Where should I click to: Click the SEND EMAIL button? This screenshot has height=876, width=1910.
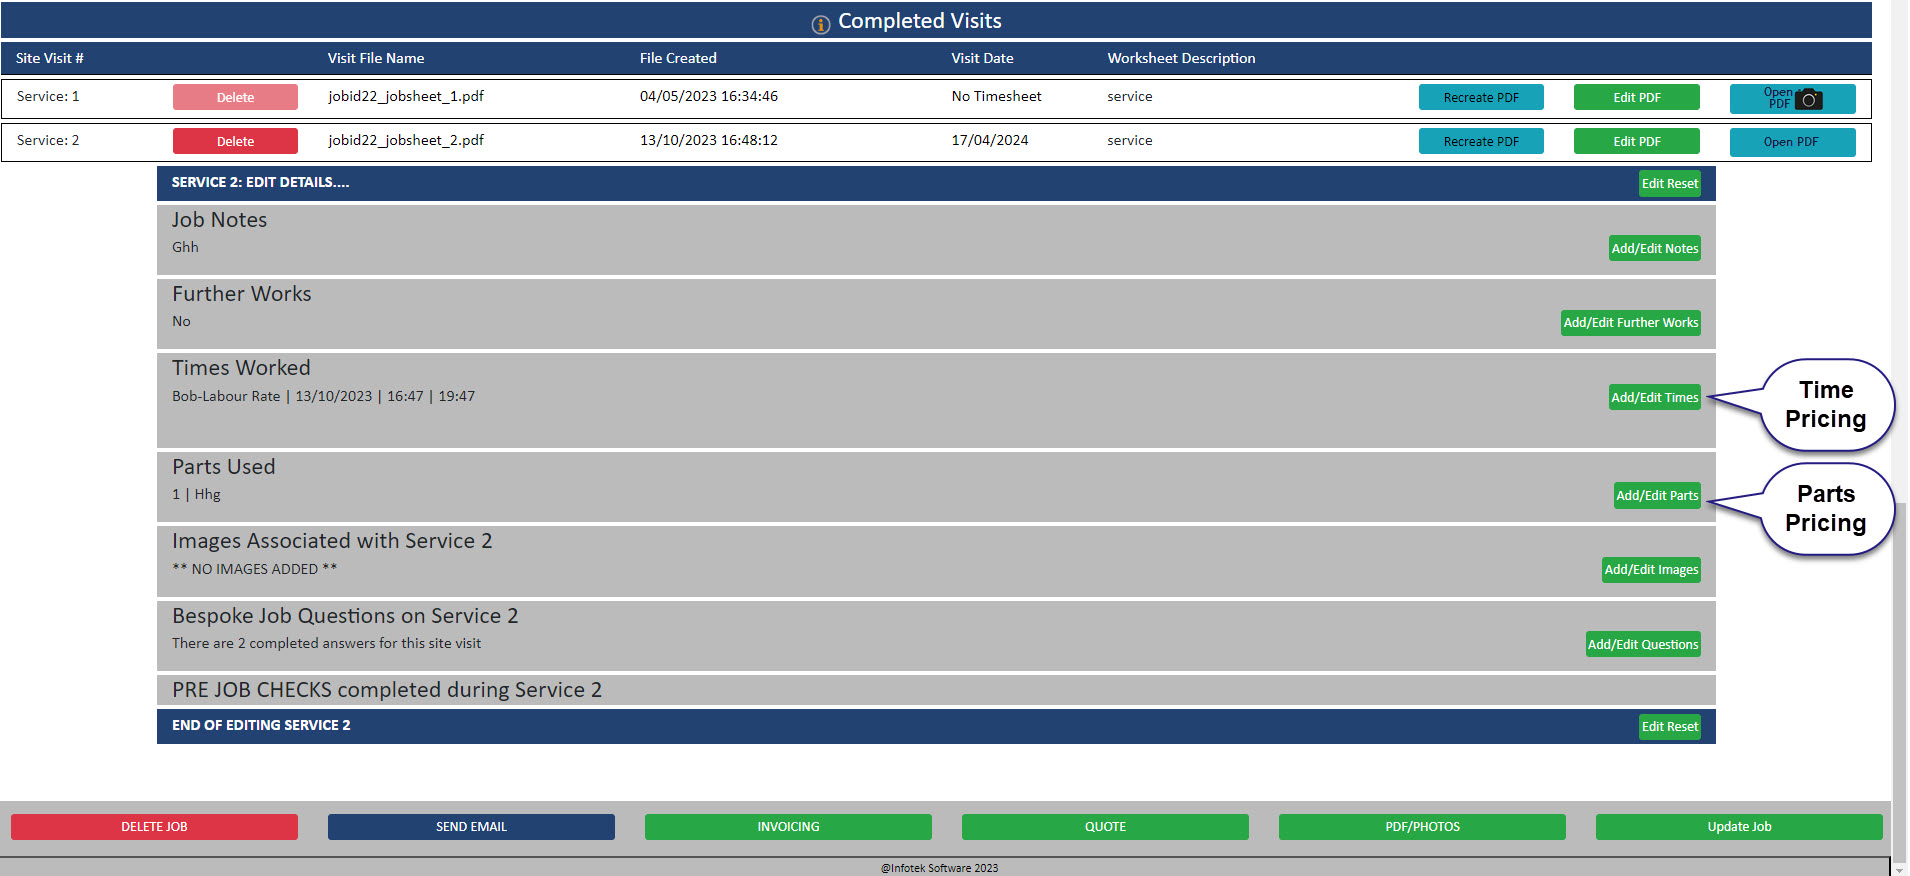pos(471,826)
